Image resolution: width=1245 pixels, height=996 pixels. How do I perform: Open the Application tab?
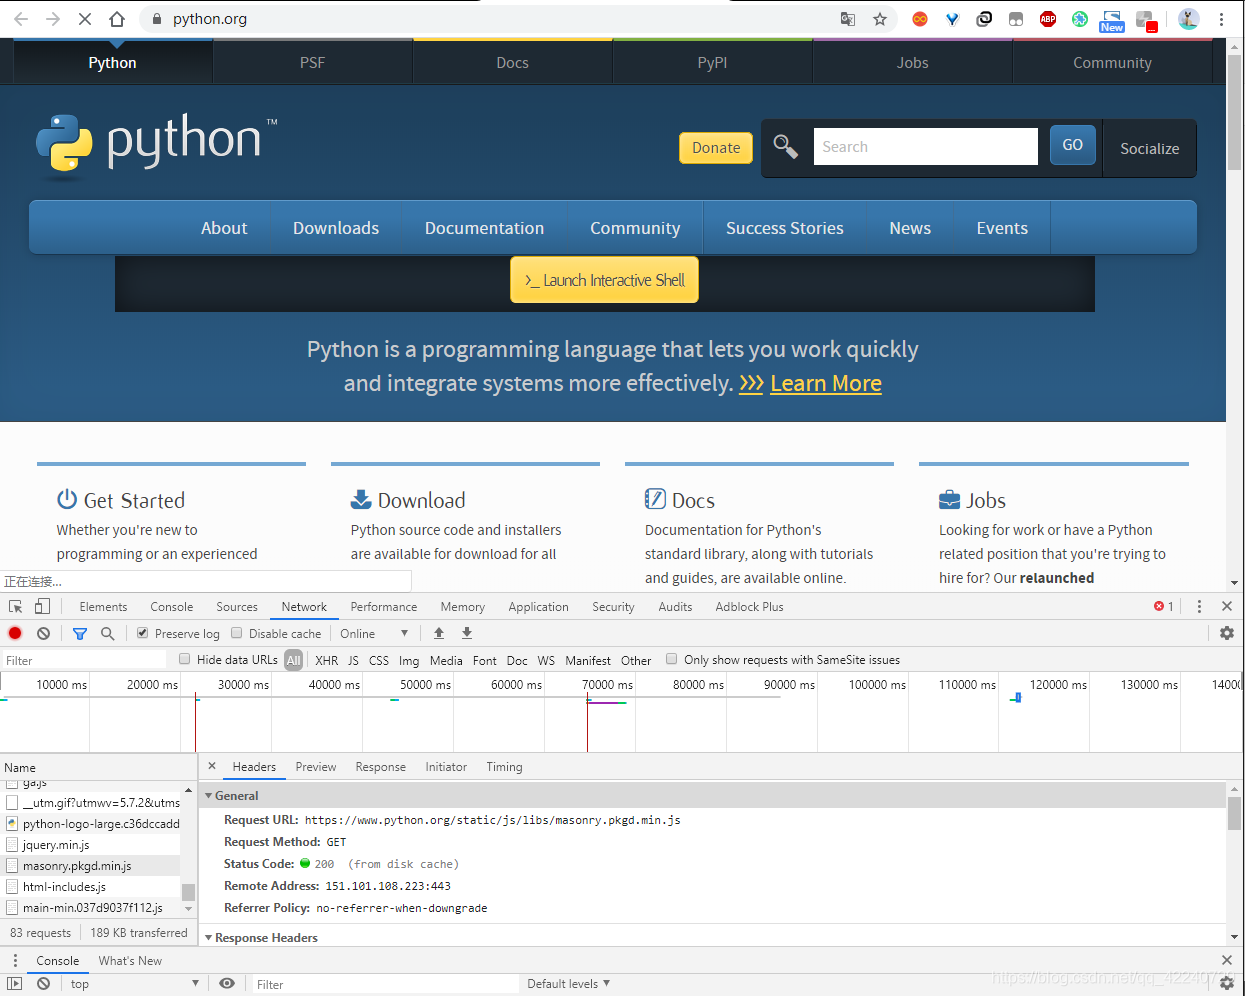(x=538, y=607)
